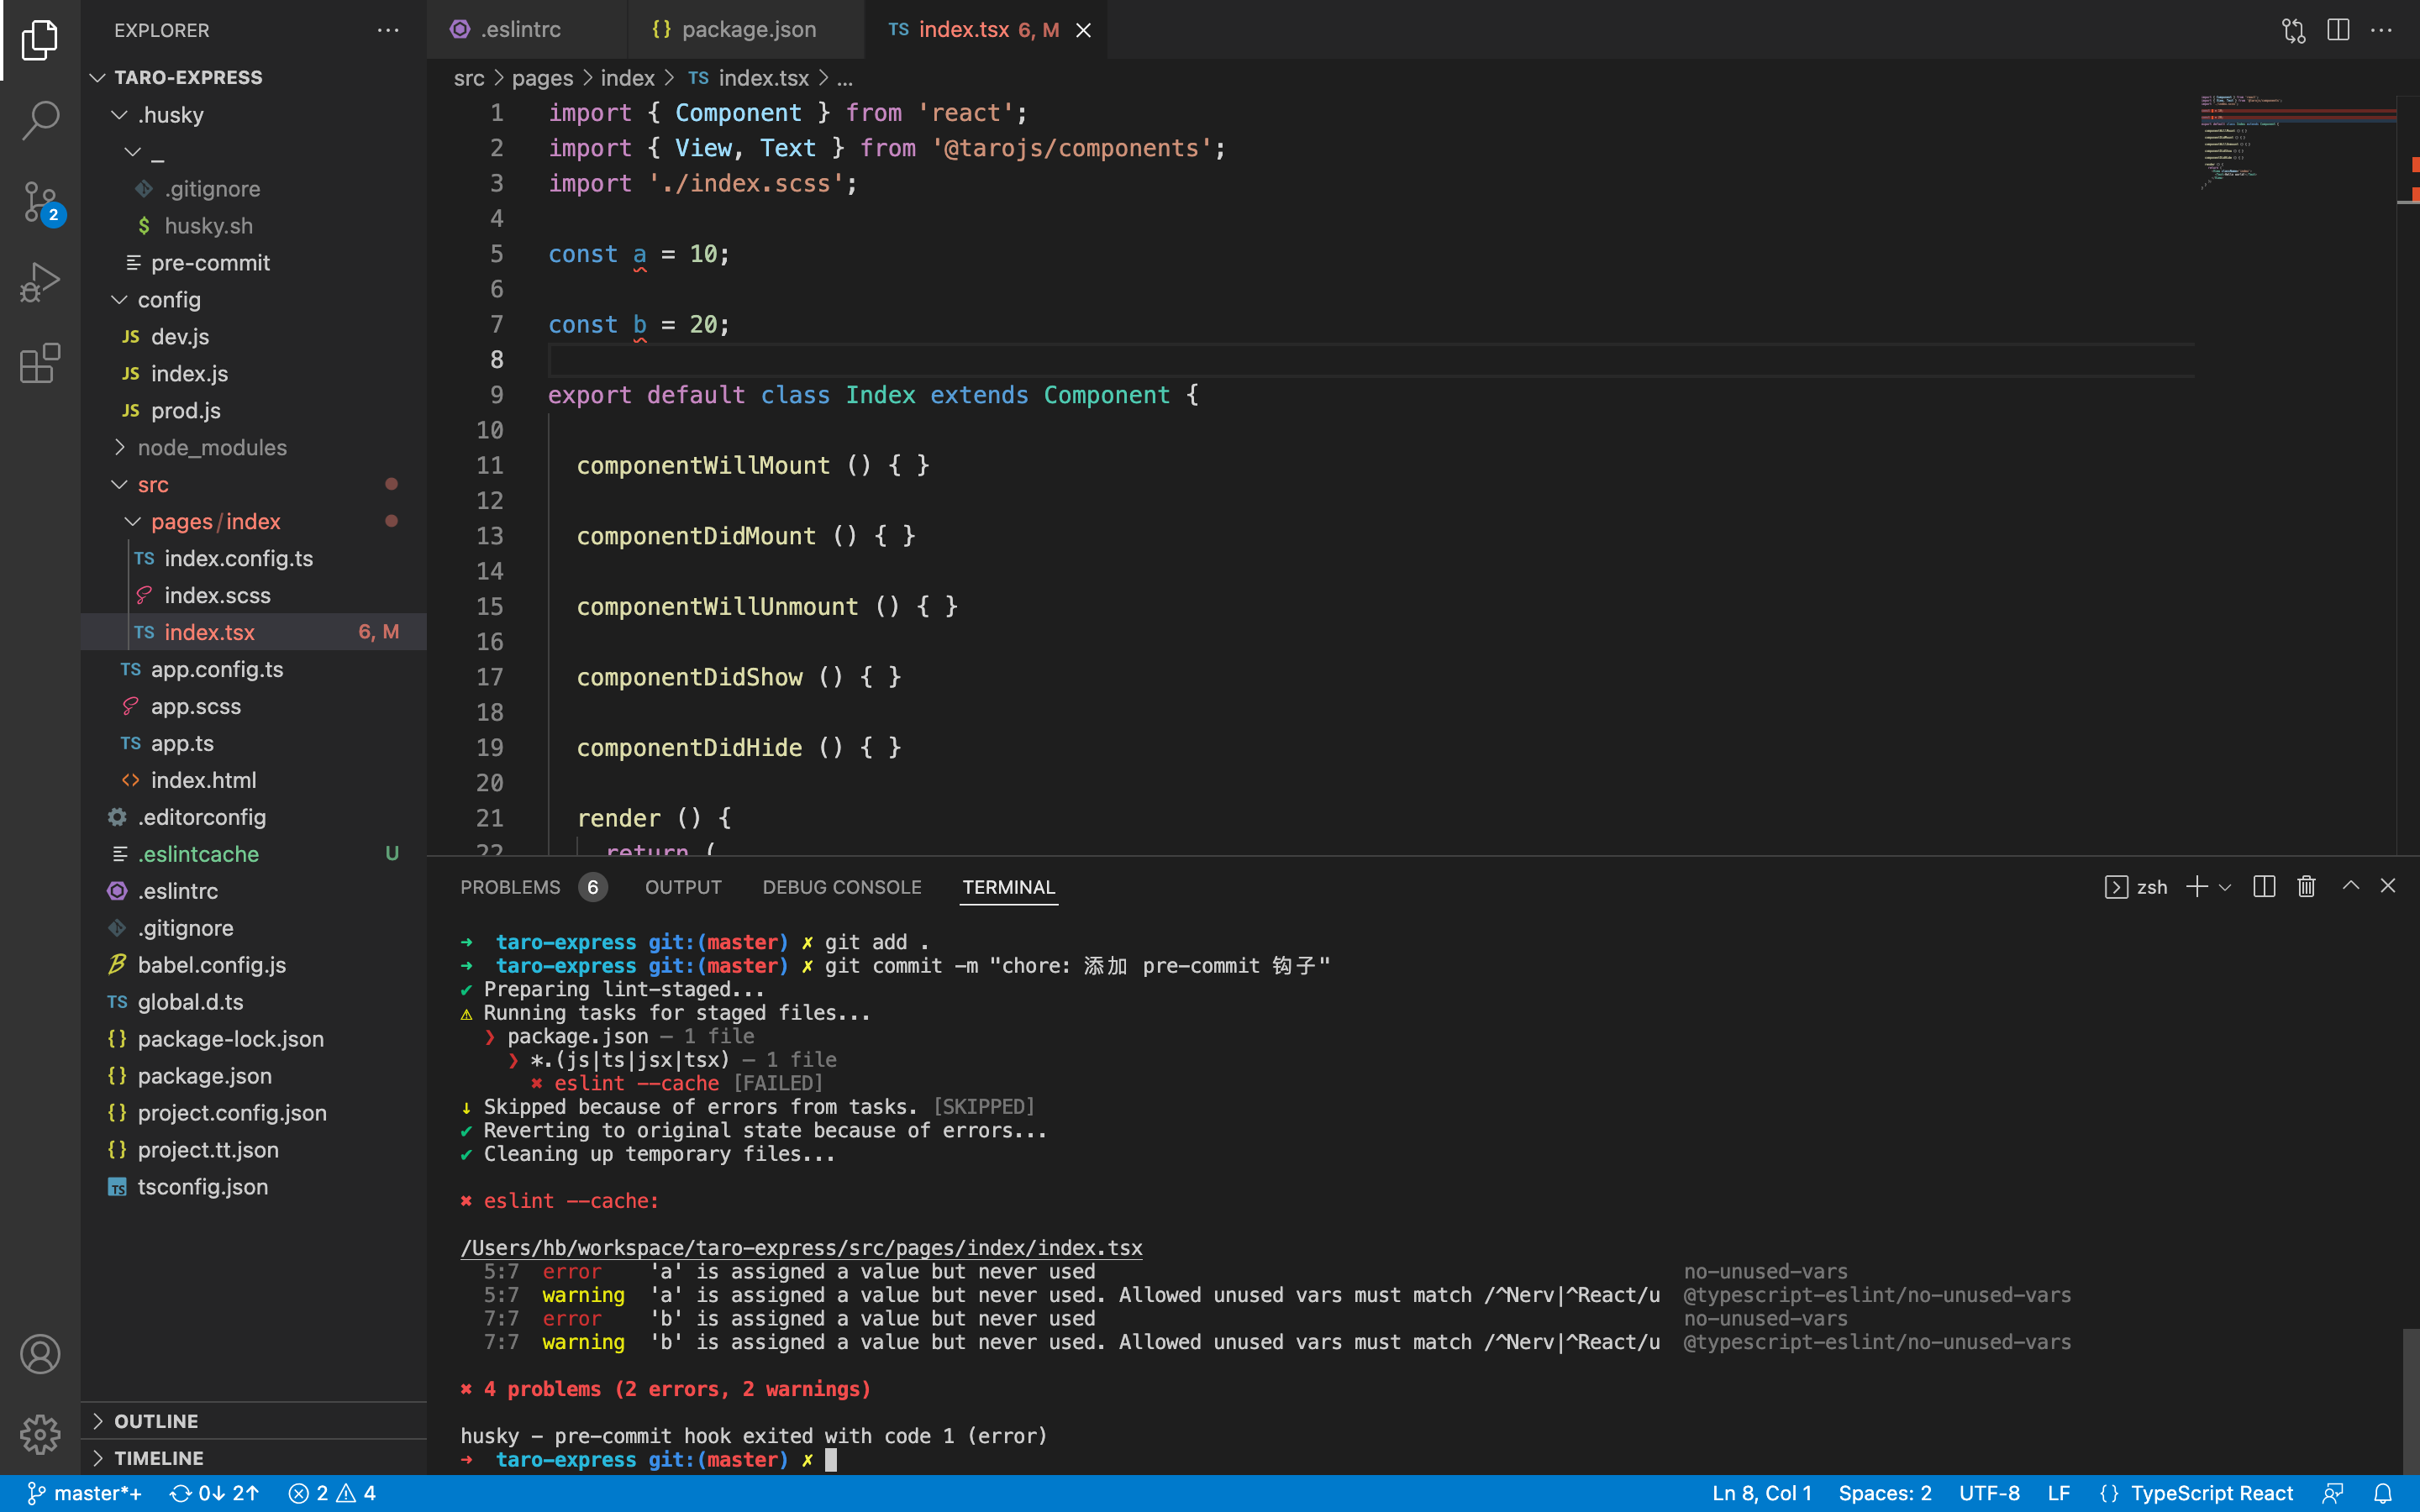Collapse the TARO-EXPRESS root folder

click(x=254, y=77)
